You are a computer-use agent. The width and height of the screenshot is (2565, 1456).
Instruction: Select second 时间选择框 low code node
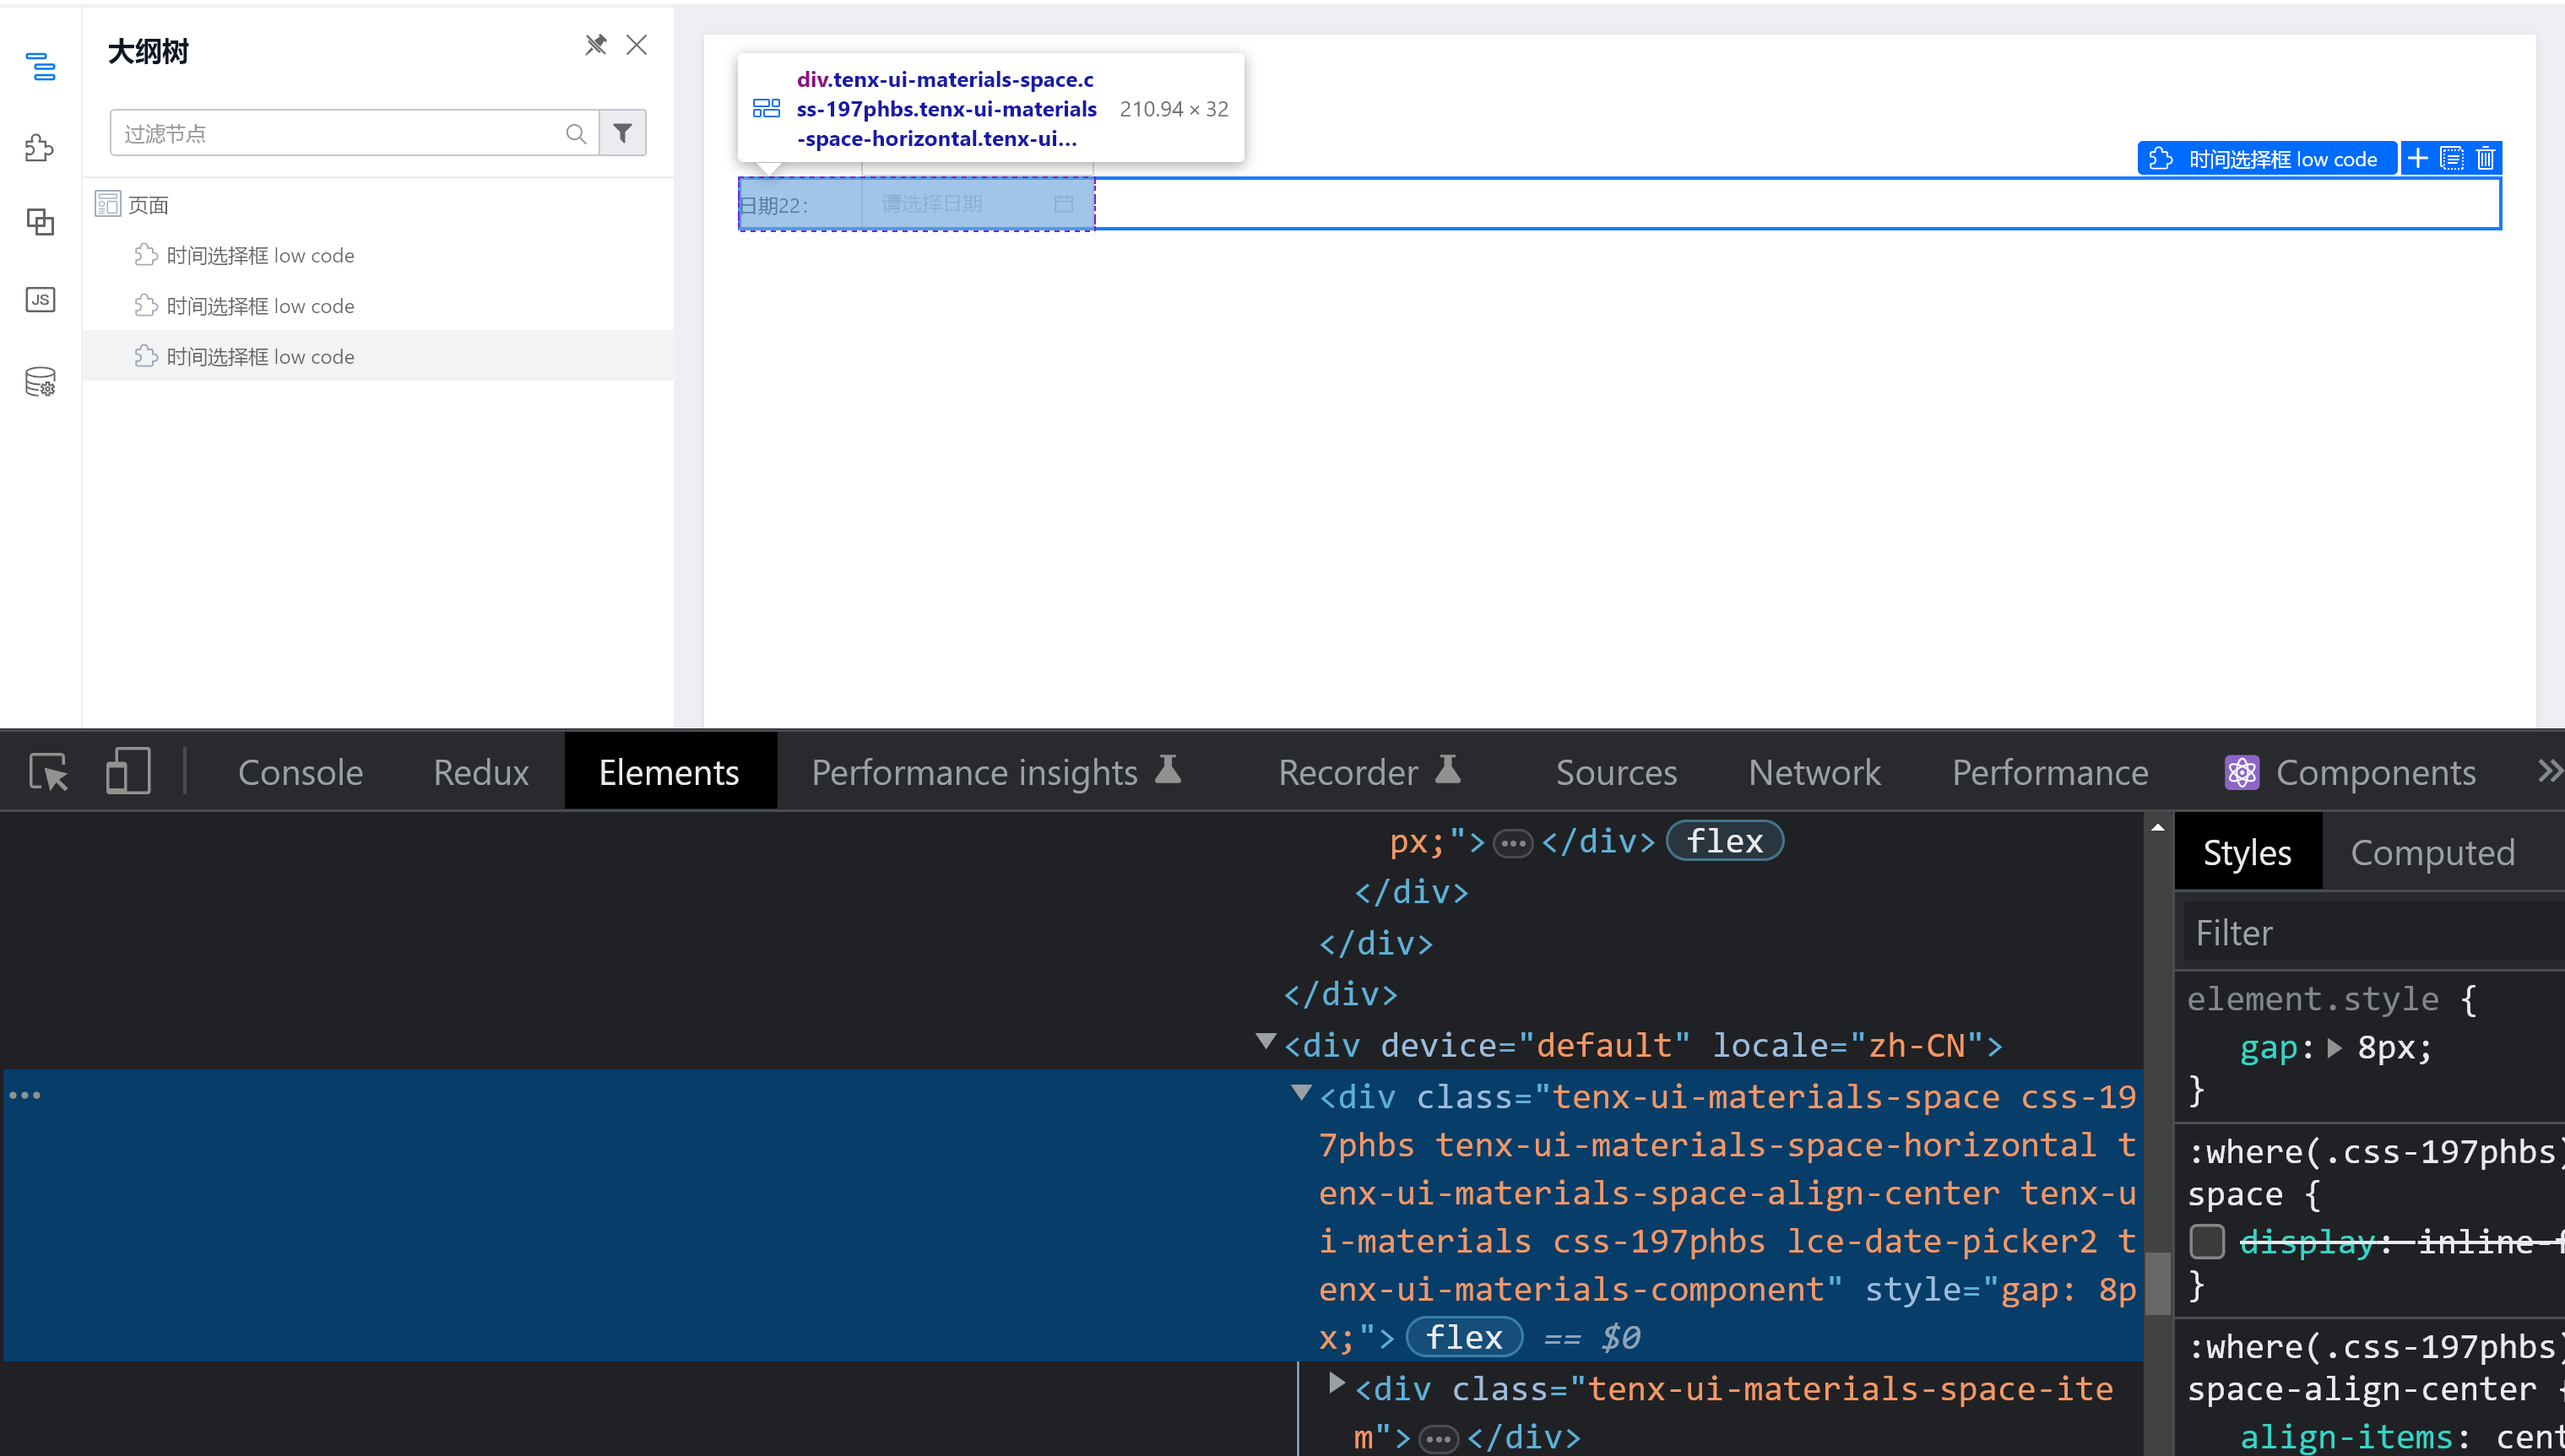378,306
